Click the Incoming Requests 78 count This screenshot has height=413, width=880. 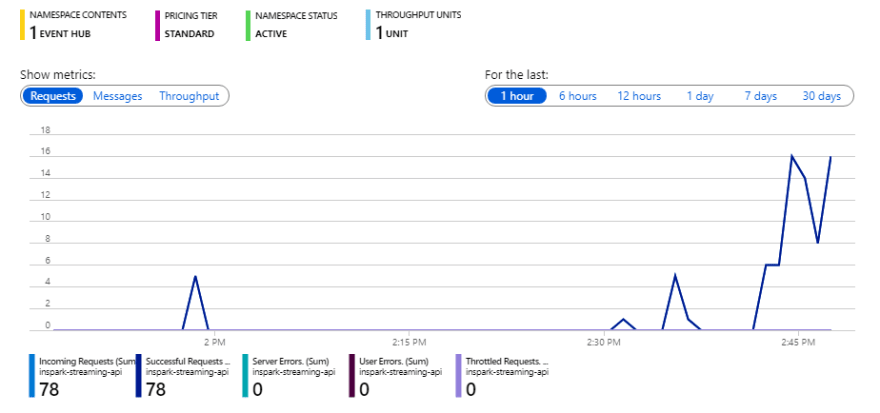point(49,389)
